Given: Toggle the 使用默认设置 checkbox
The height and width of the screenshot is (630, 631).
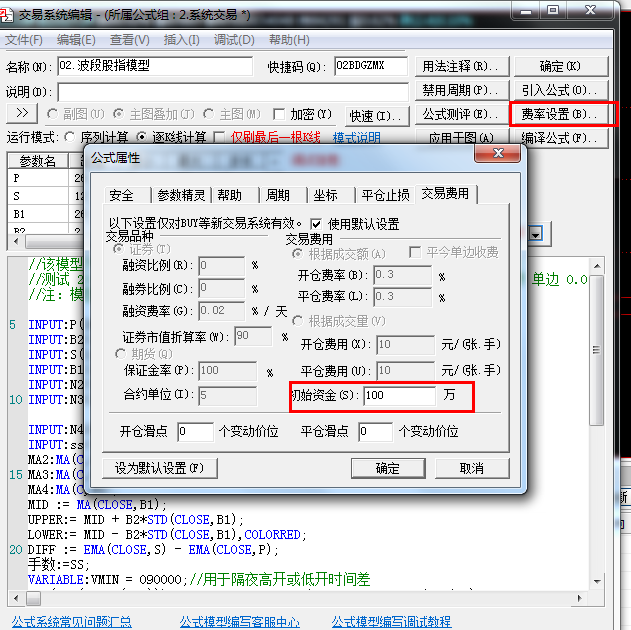Looking at the screenshot, I should click(x=316, y=224).
